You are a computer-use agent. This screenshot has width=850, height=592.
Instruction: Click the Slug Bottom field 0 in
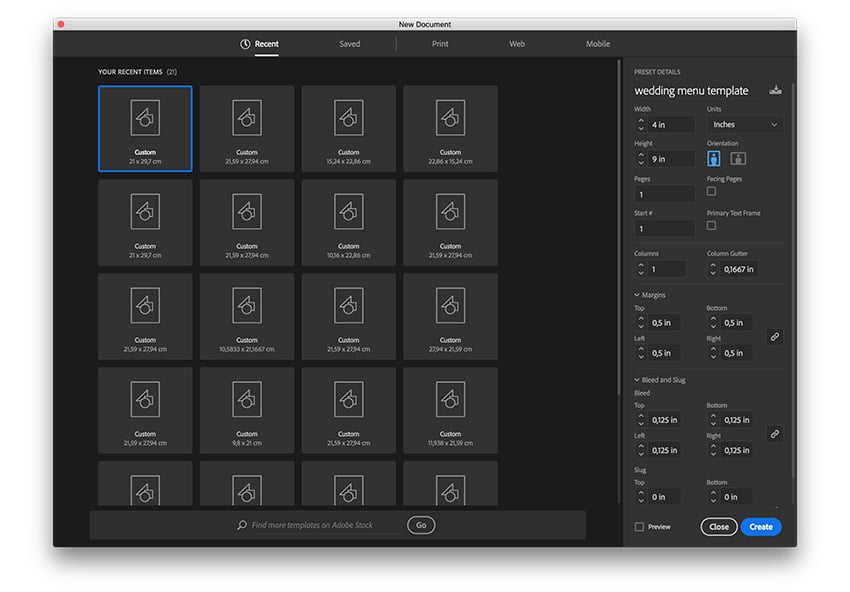(x=737, y=497)
